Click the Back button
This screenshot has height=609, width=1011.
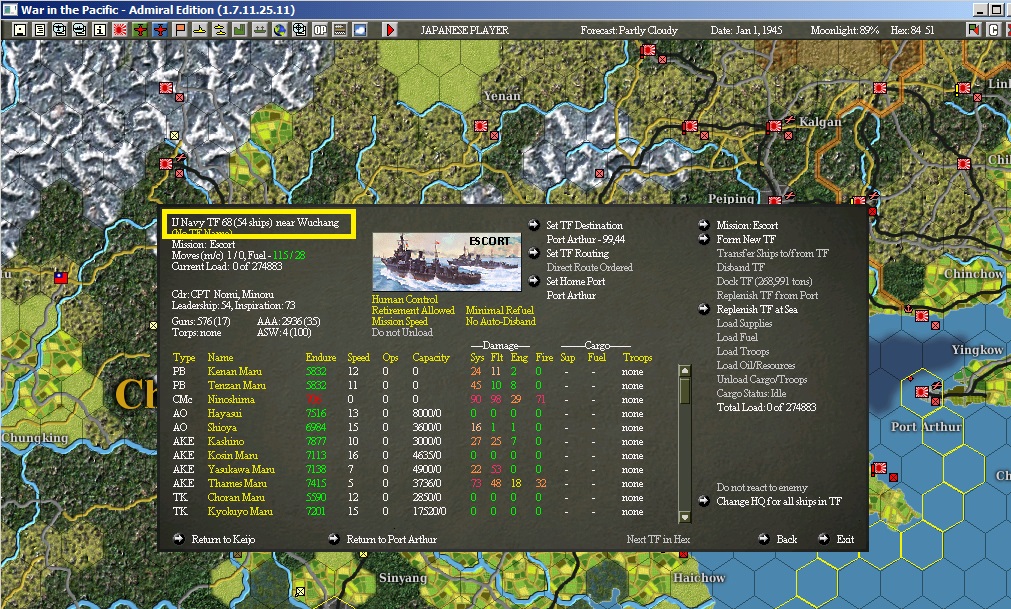(x=787, y=539)
